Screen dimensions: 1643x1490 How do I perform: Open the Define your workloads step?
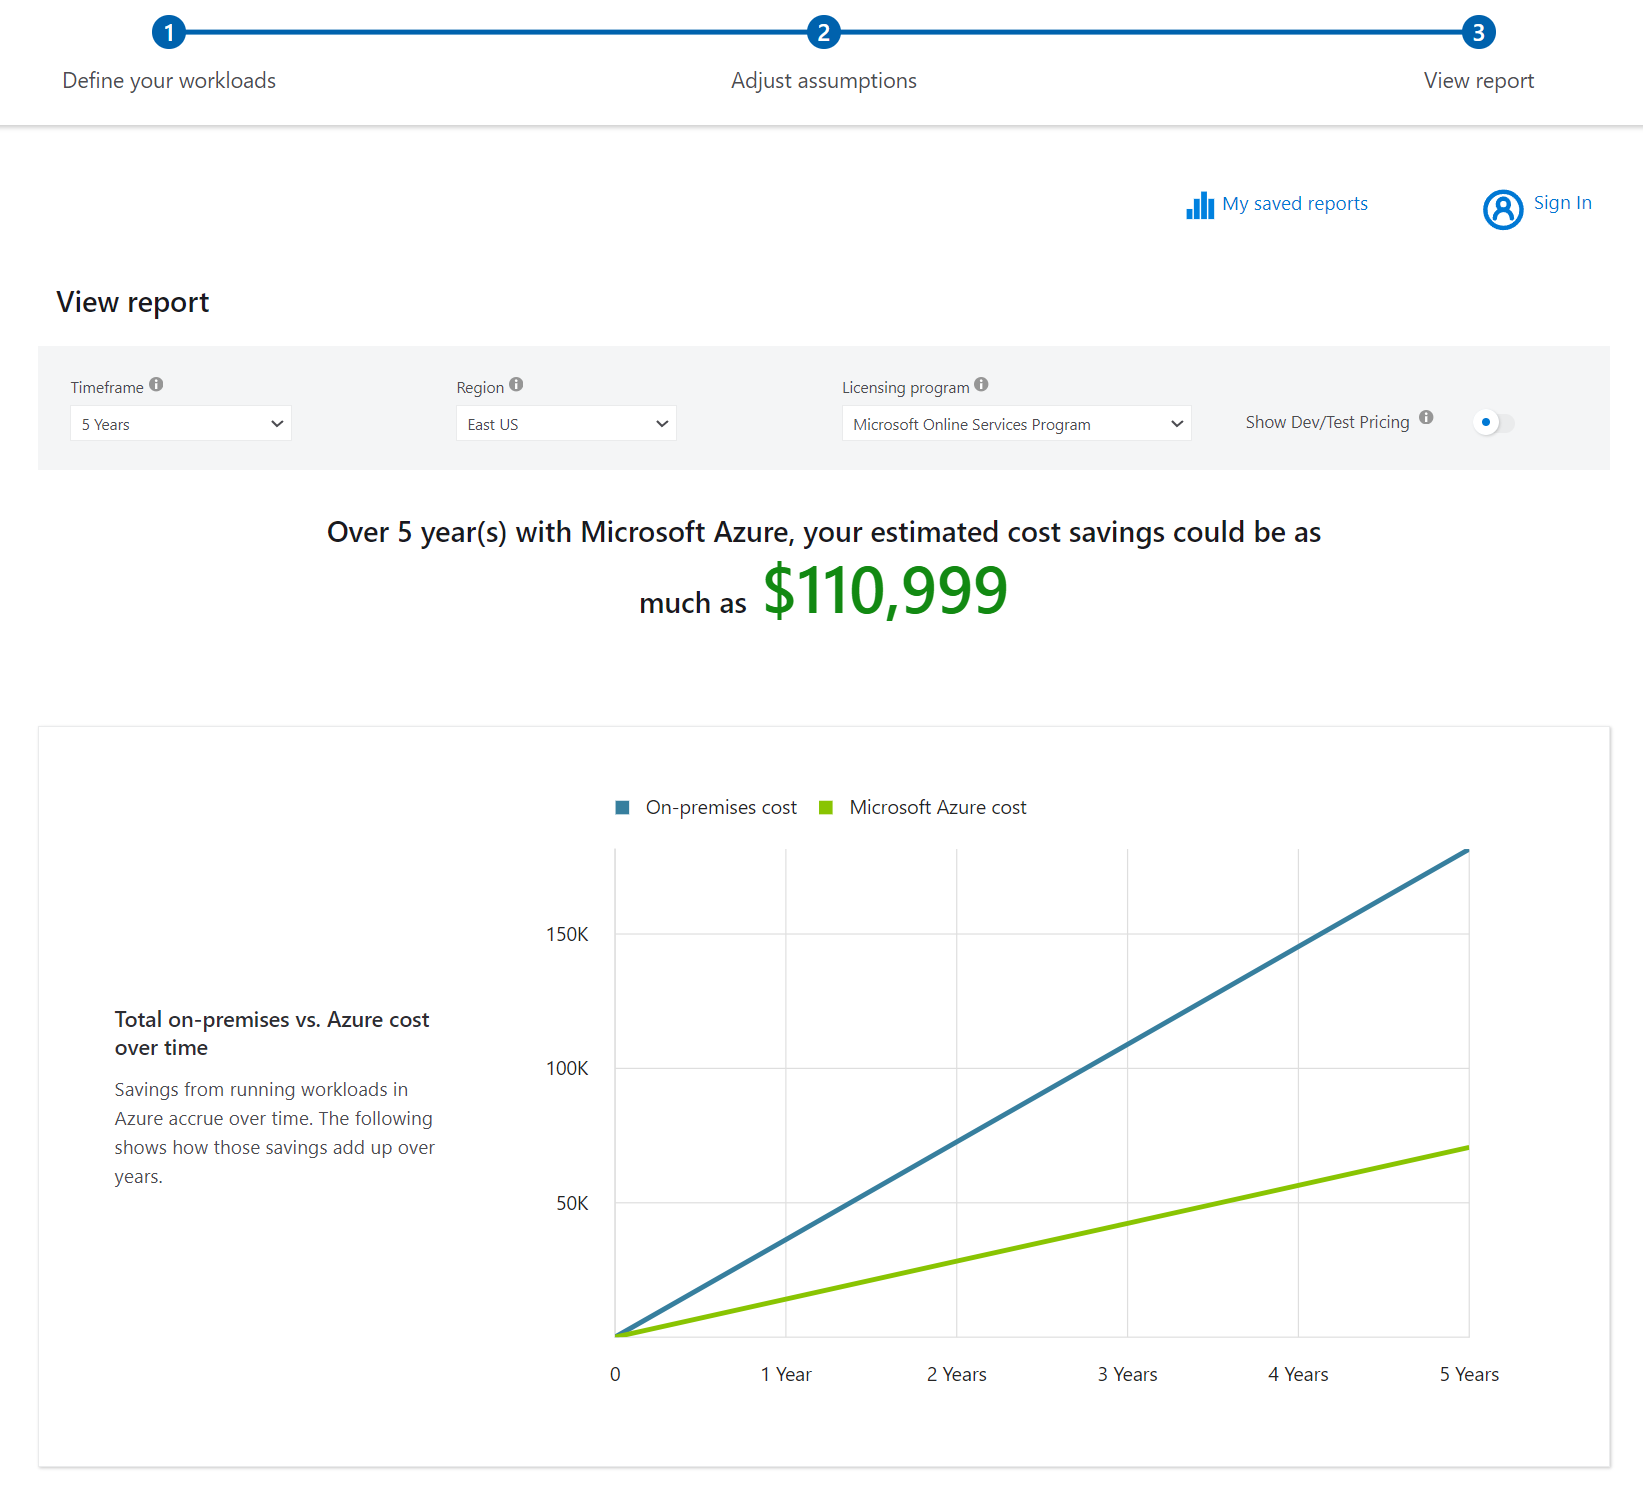(169, 81)
